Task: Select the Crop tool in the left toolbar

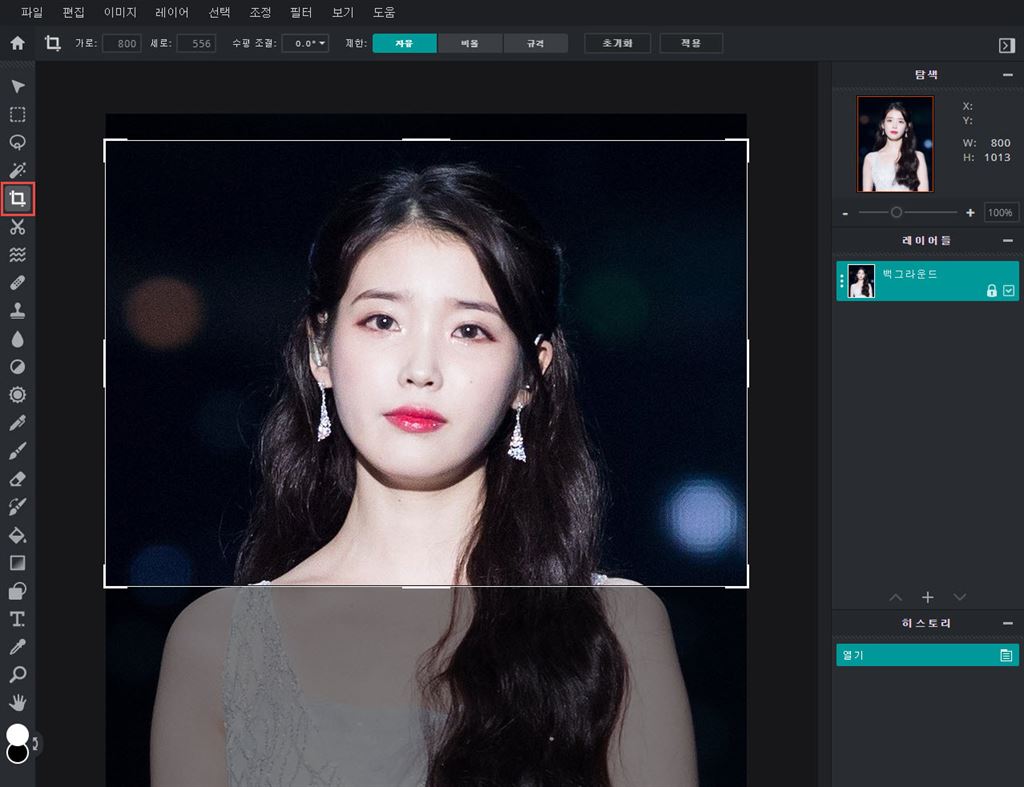Action: (x=18, y=199)
